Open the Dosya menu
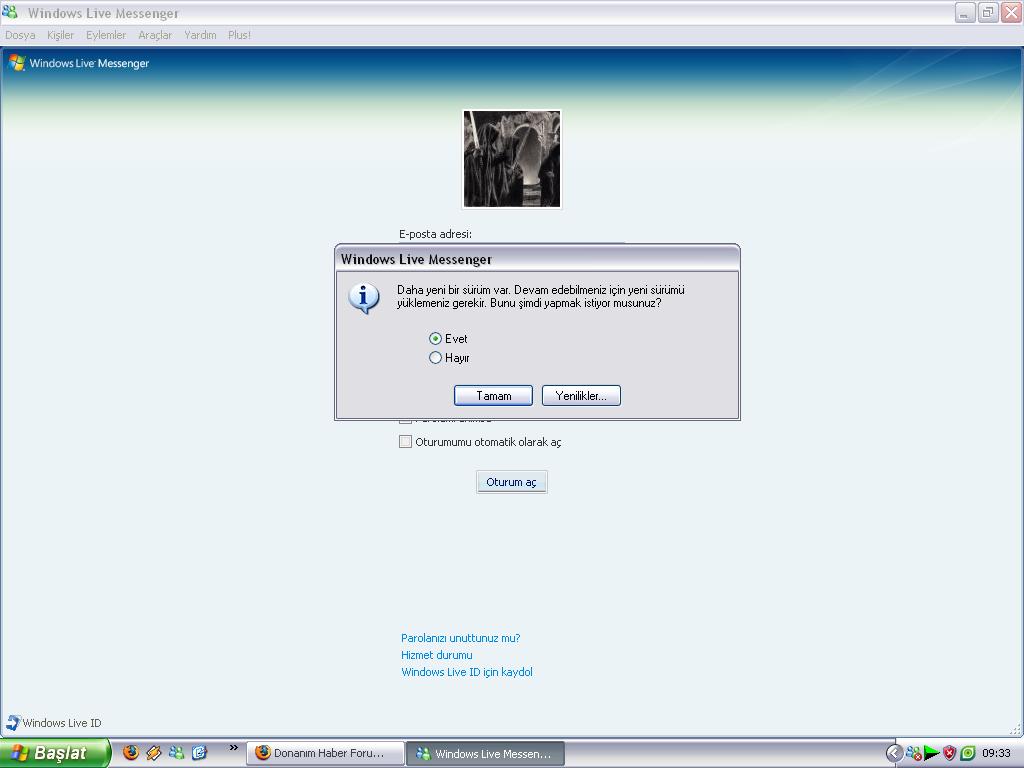This screenshot has height=768, width=1024. pos(20,35)
